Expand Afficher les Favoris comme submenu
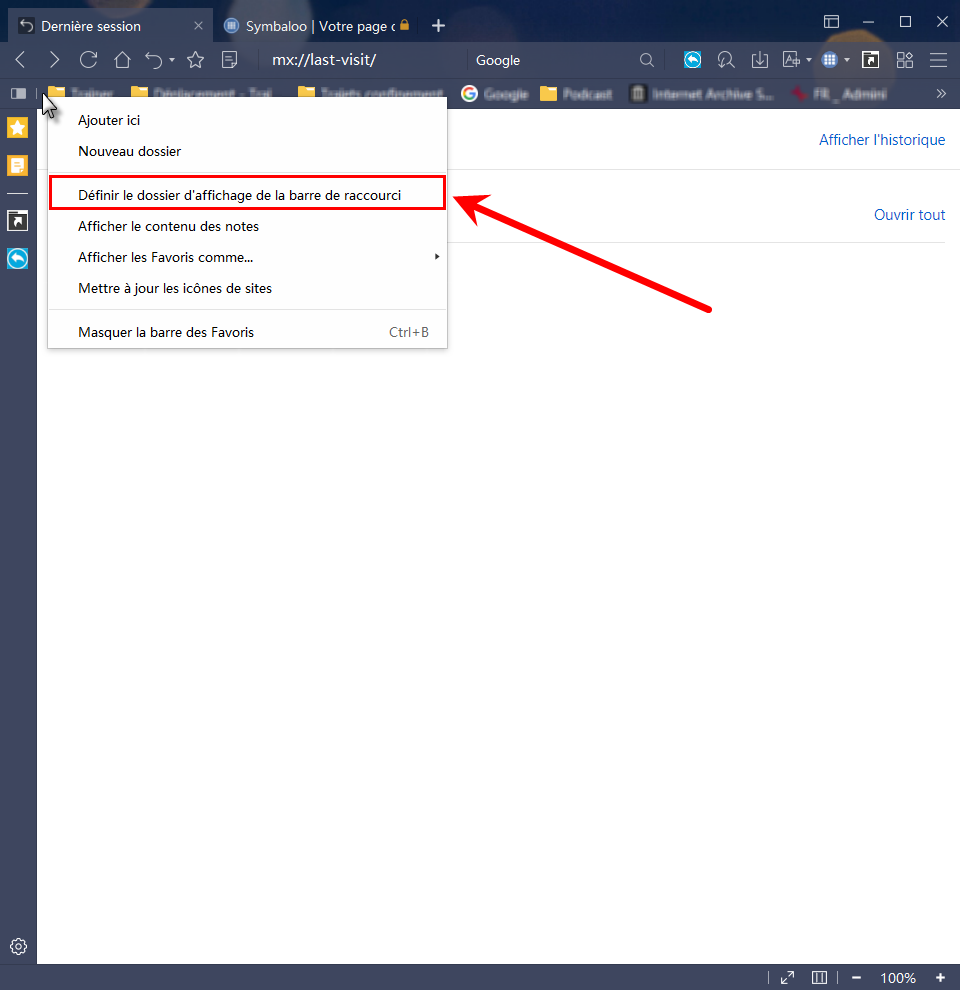 point(248,257)
